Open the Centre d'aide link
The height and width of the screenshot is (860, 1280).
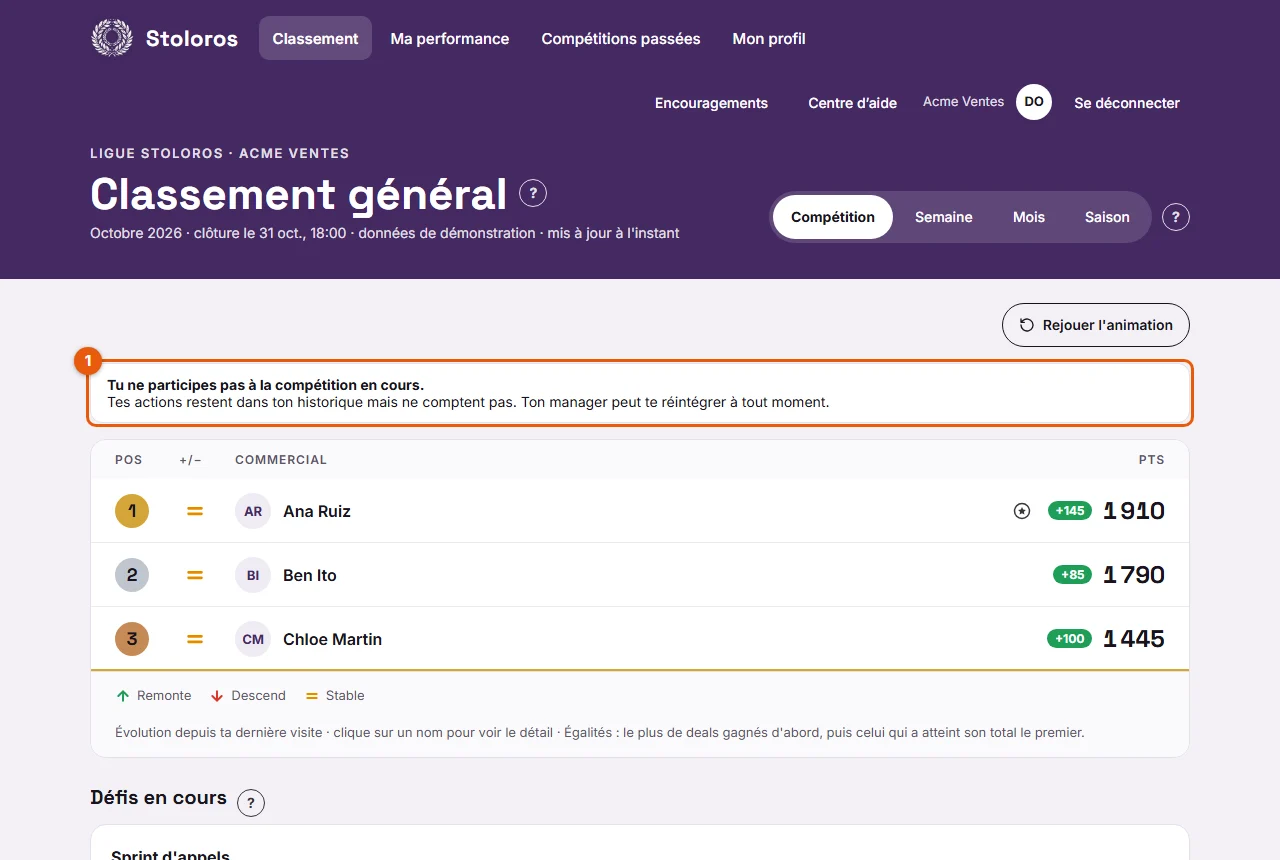coord(853,103)
